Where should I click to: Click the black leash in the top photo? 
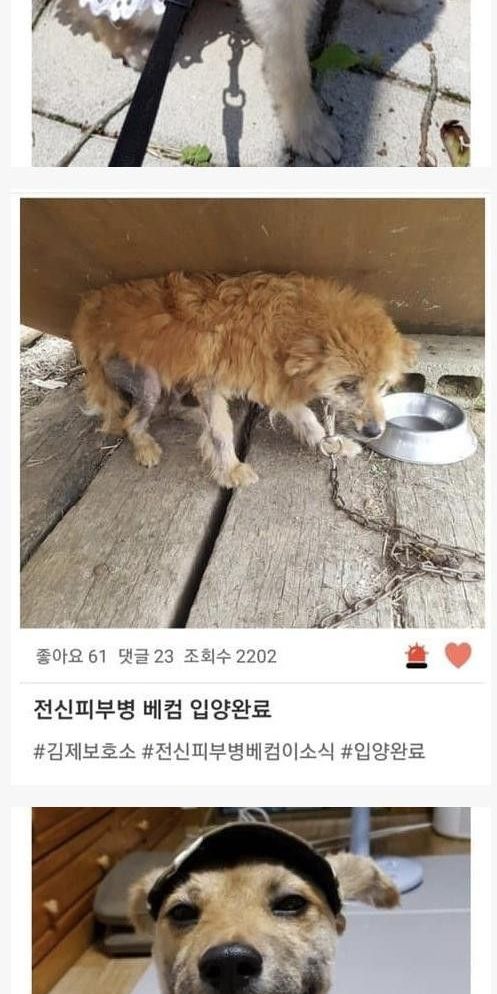tap(152, 82)
